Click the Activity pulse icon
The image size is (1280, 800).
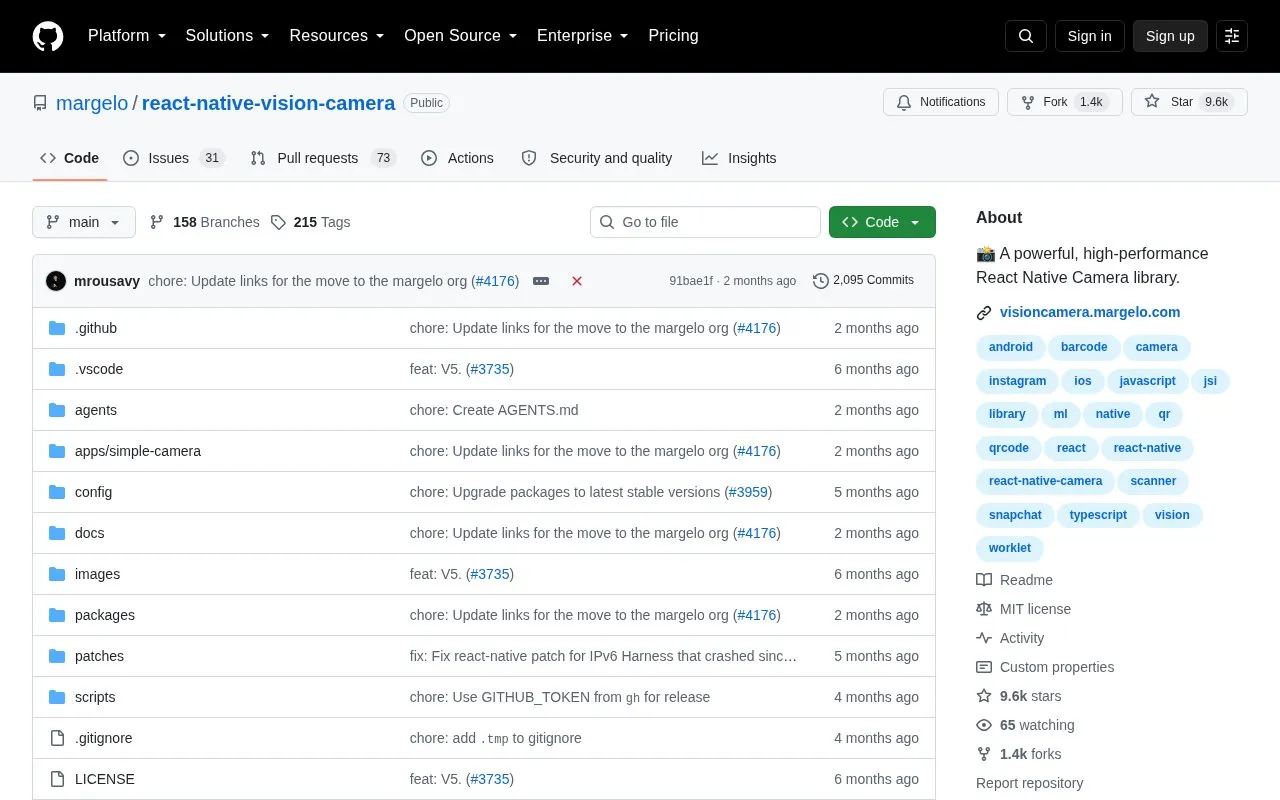tap(984, 638)
